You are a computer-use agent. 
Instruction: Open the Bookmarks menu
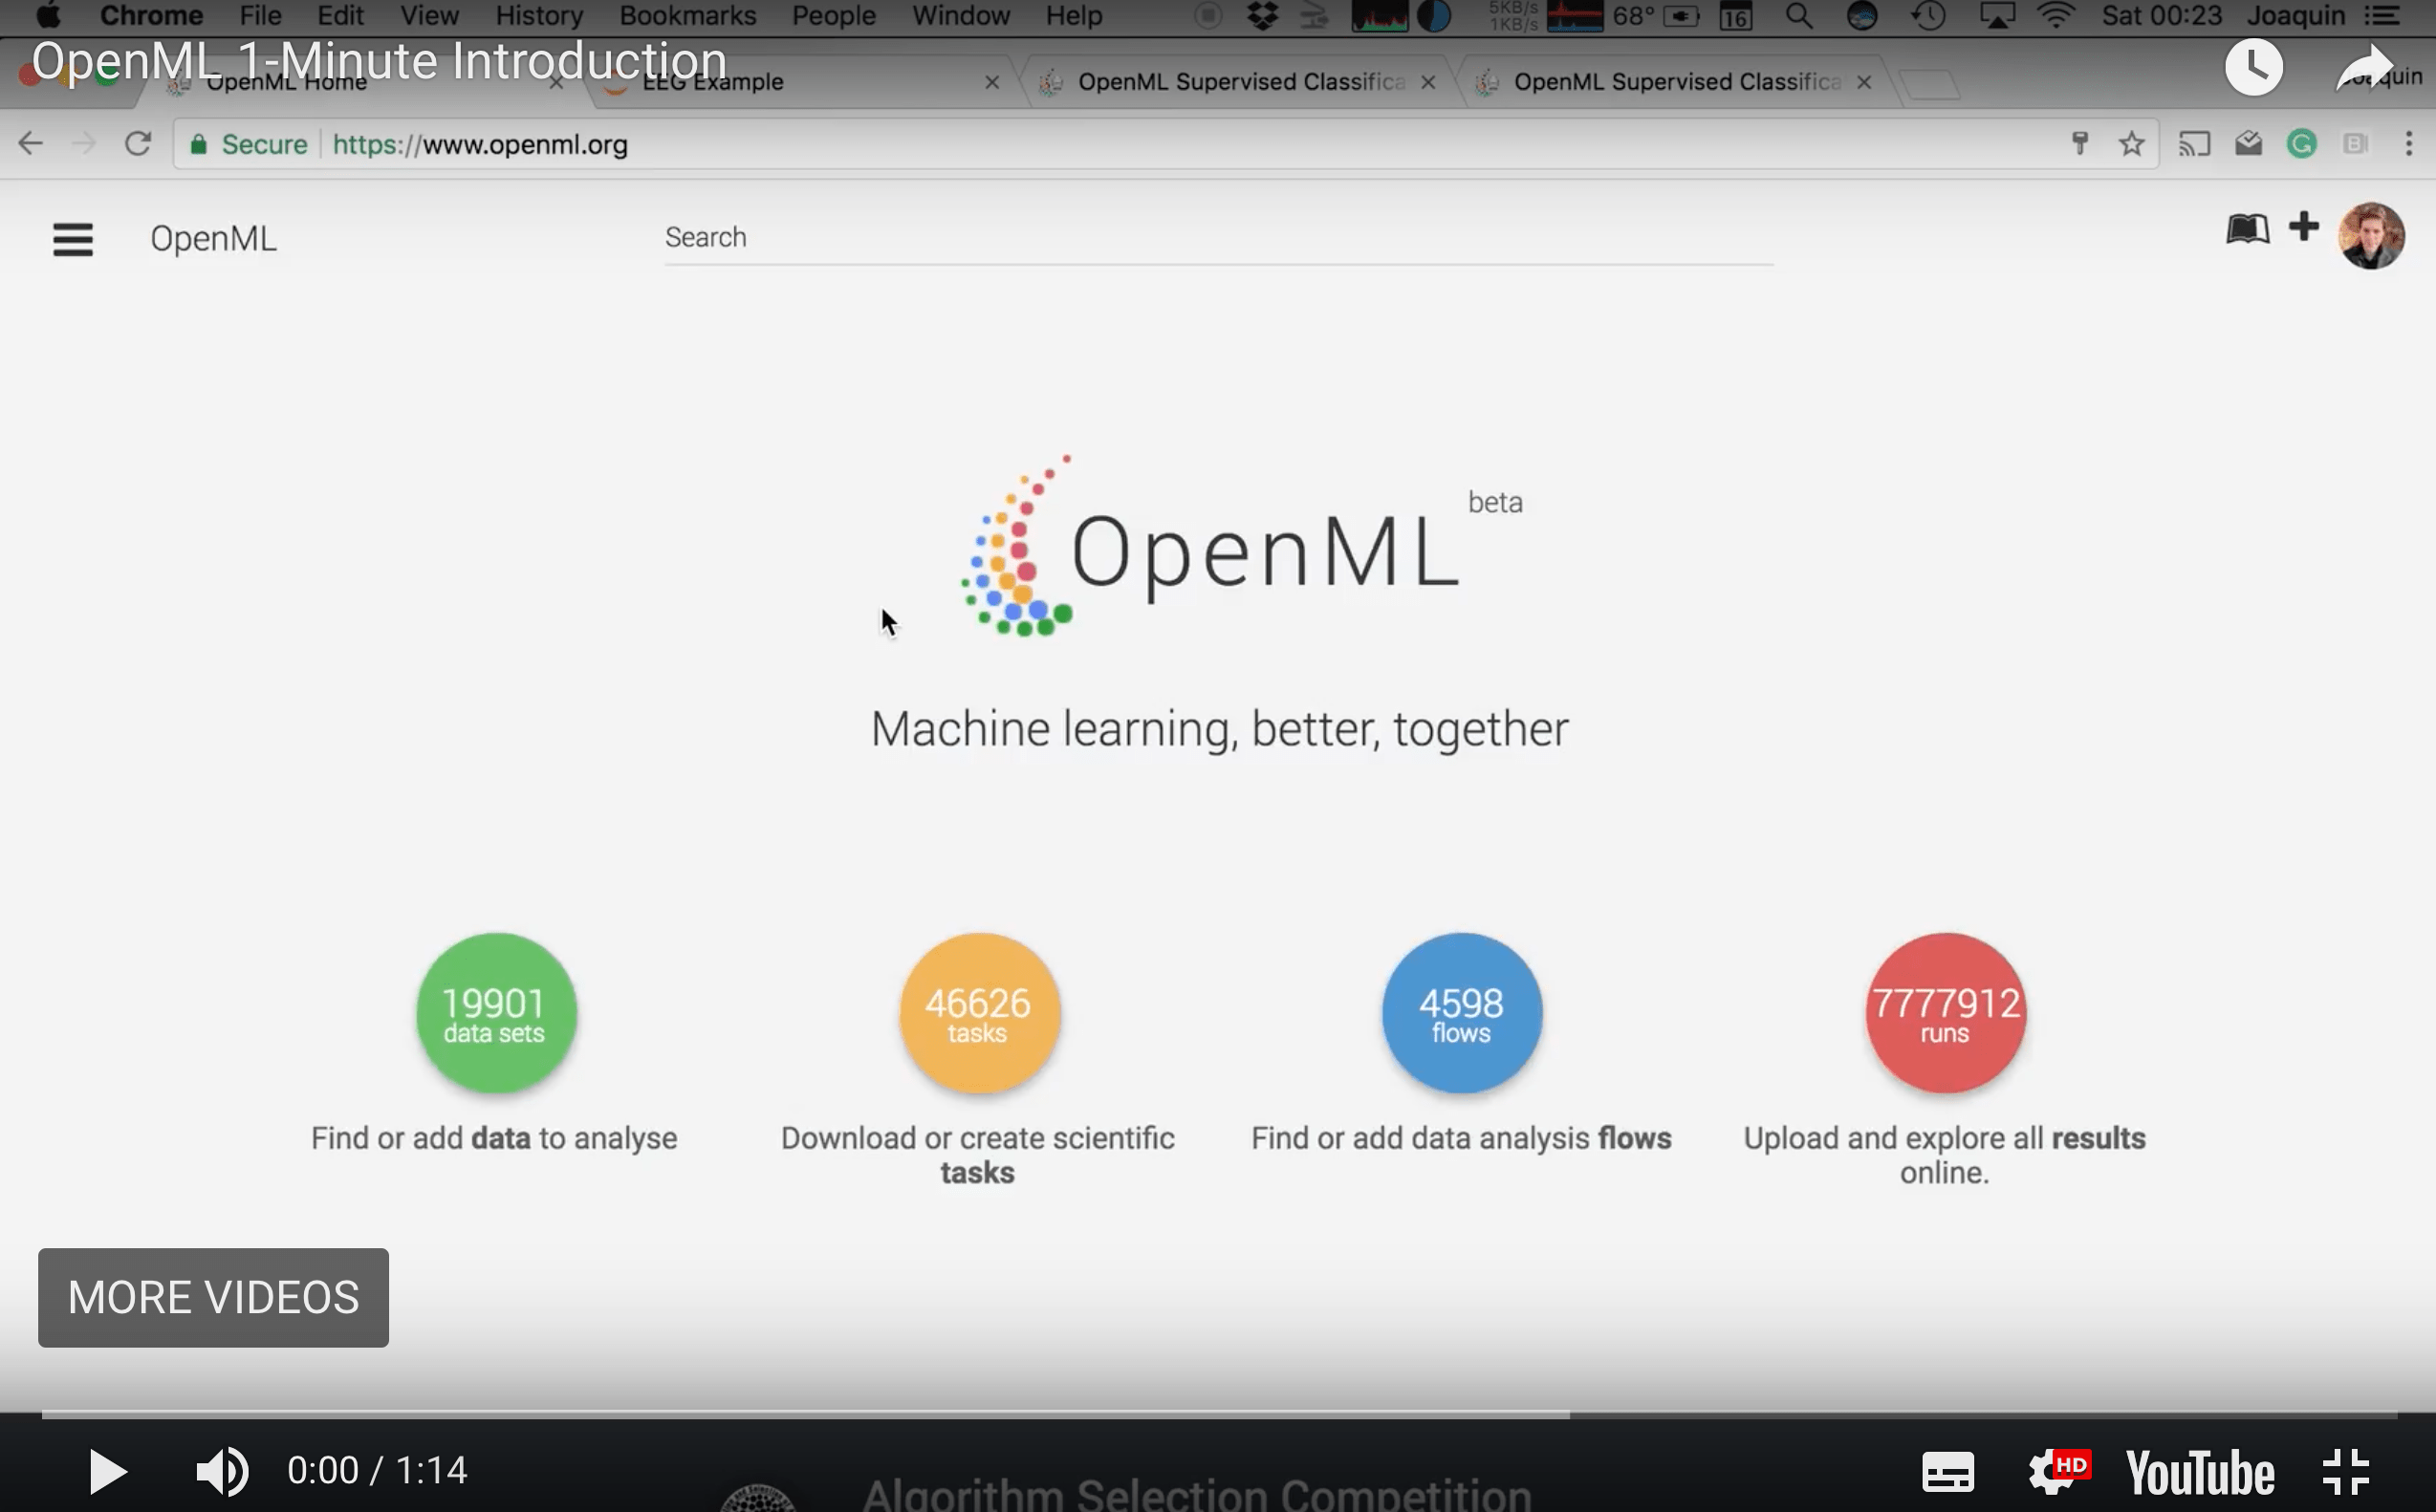tap(687, 16)
